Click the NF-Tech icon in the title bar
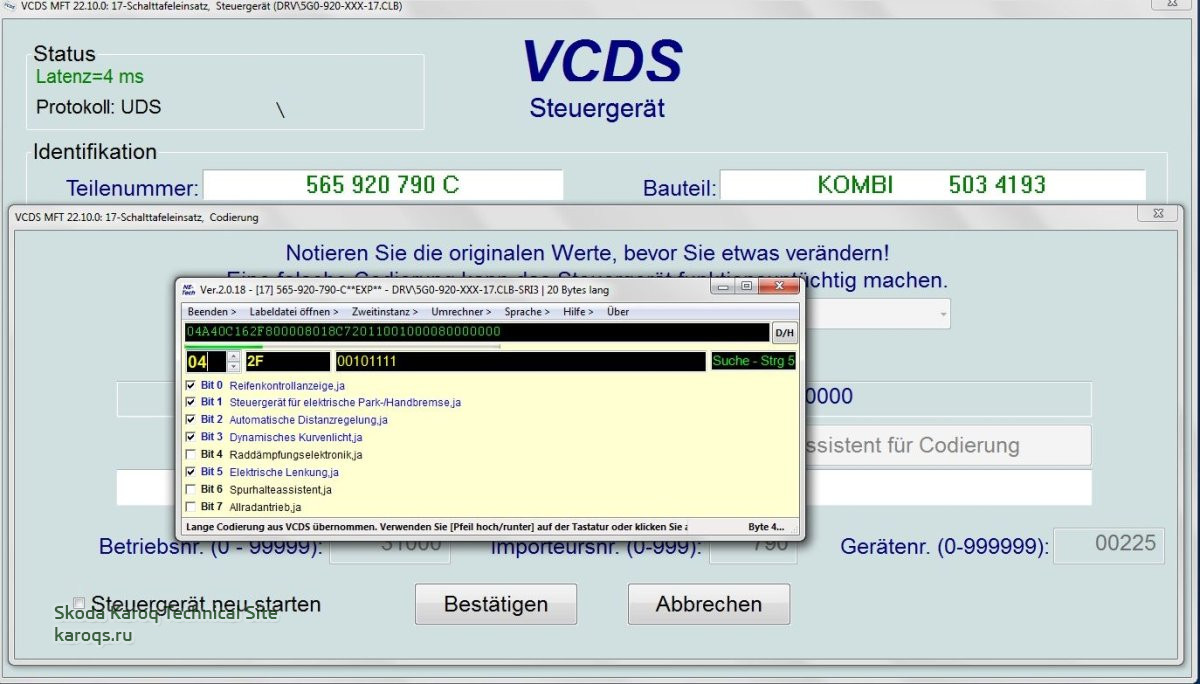 187,288
